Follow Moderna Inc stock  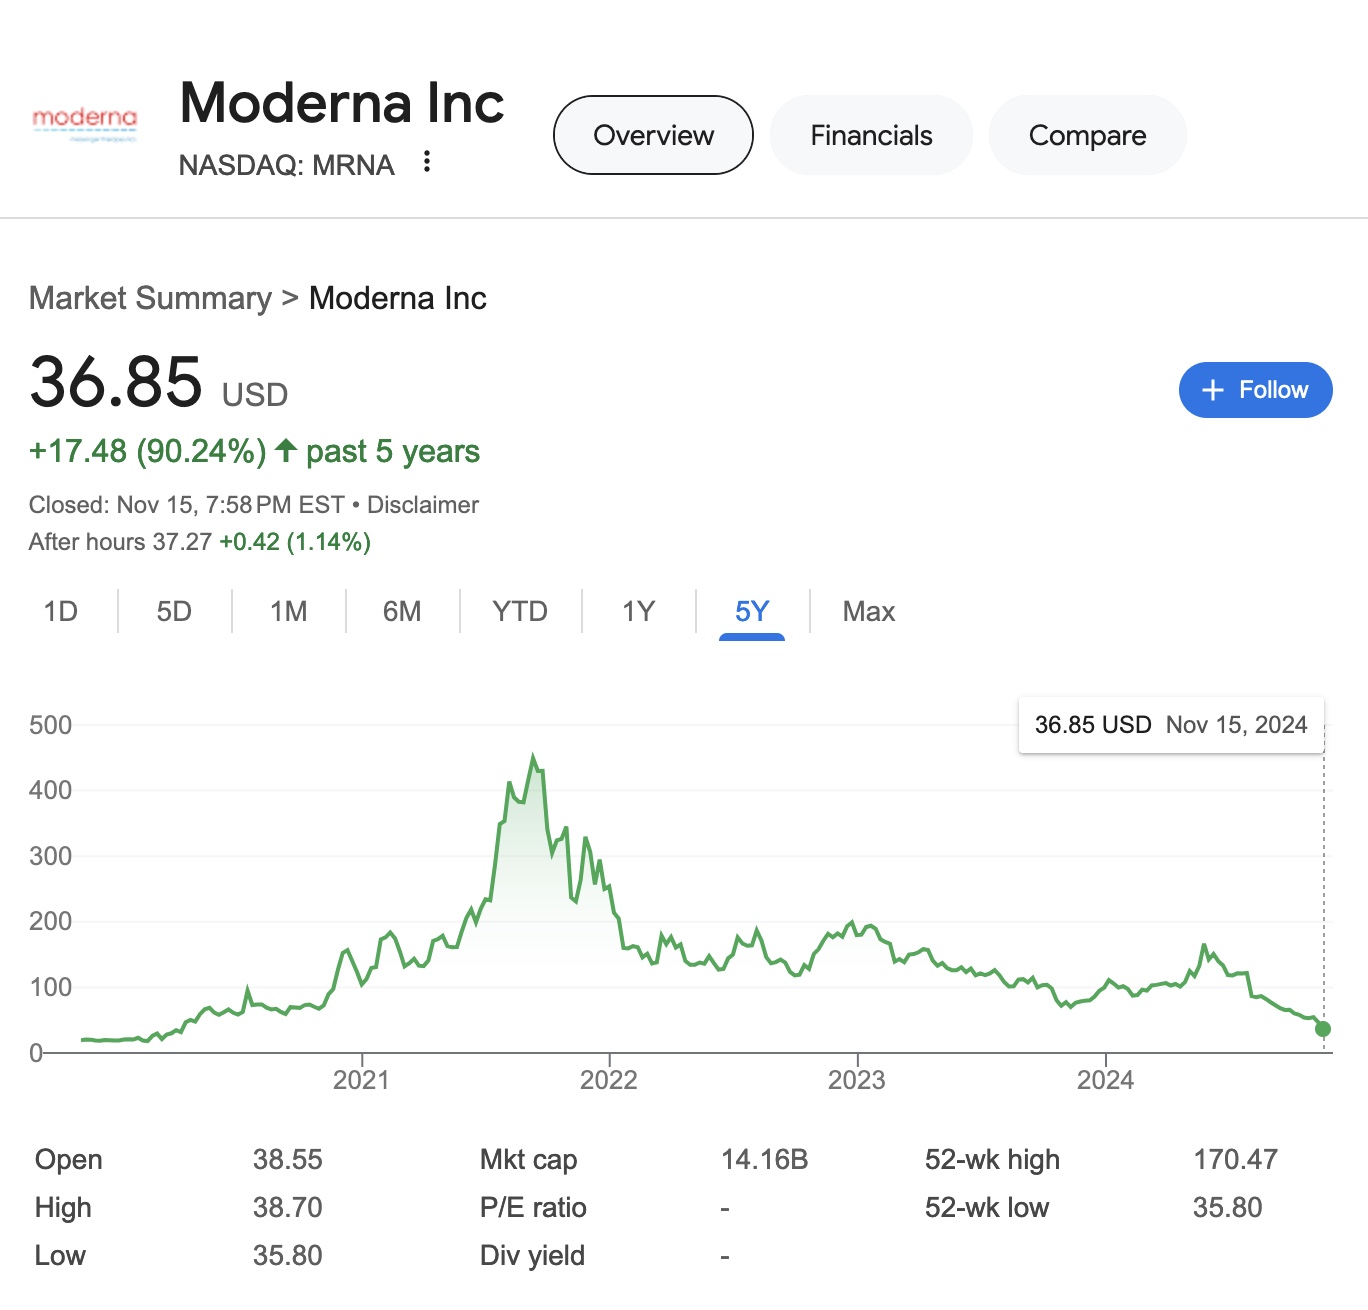1255,390
